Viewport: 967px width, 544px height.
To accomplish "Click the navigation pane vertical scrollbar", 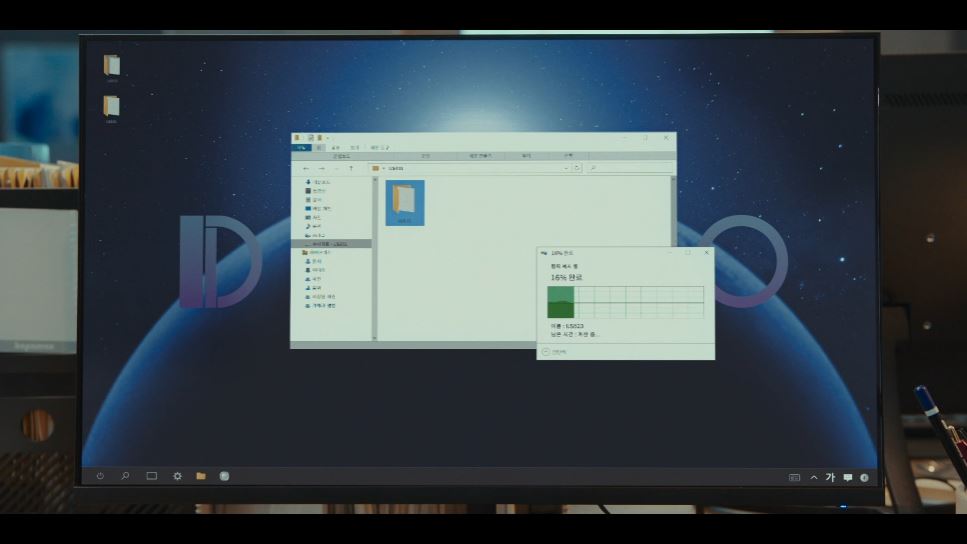I will [x=374, y=258].
